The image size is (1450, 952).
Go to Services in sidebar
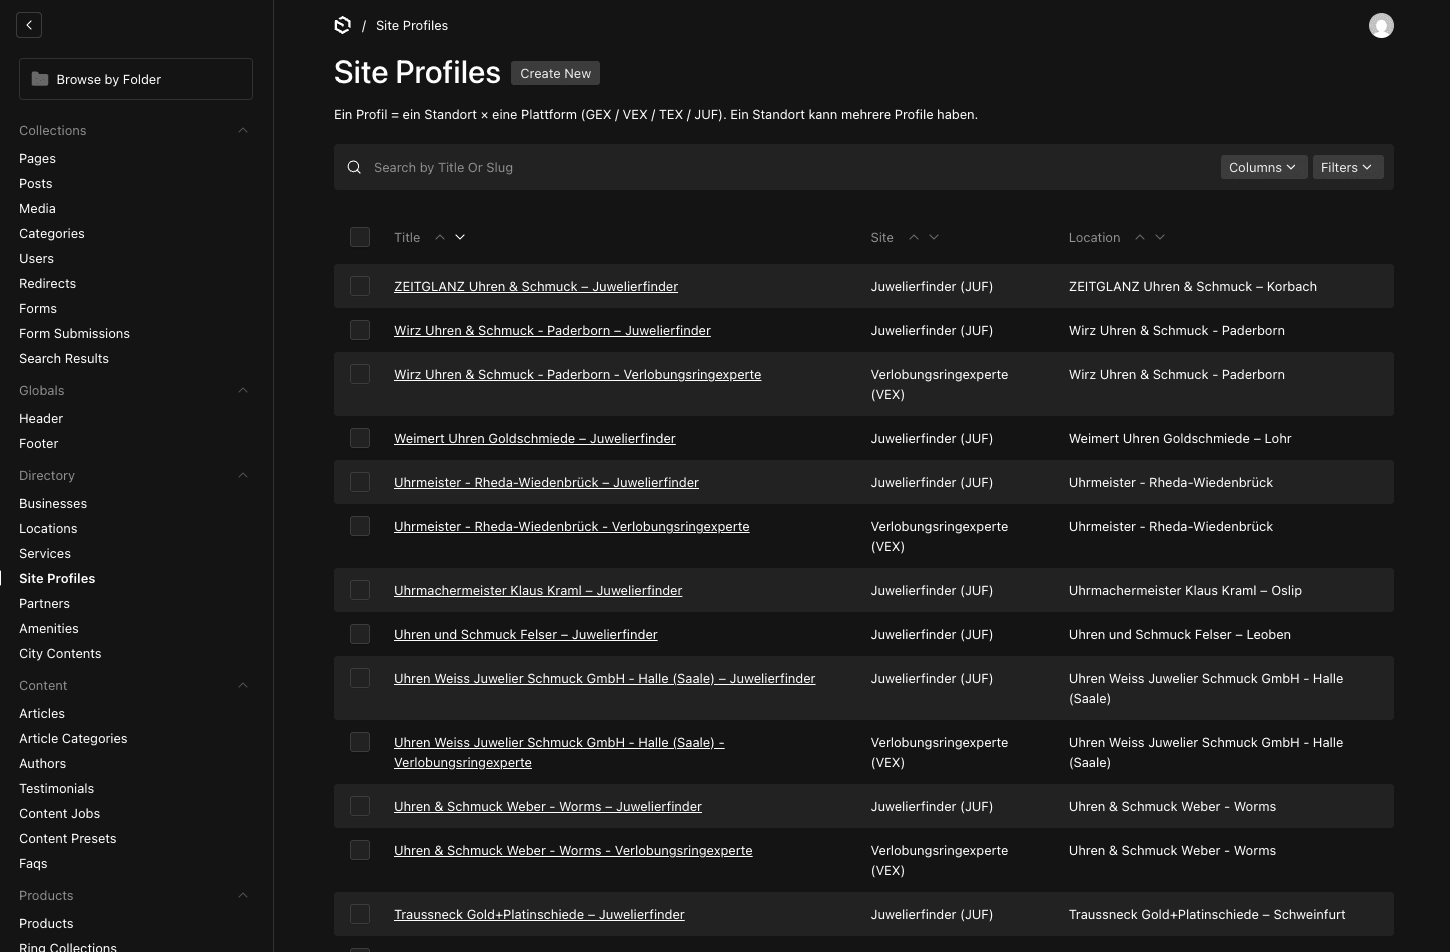click(45, 553)
